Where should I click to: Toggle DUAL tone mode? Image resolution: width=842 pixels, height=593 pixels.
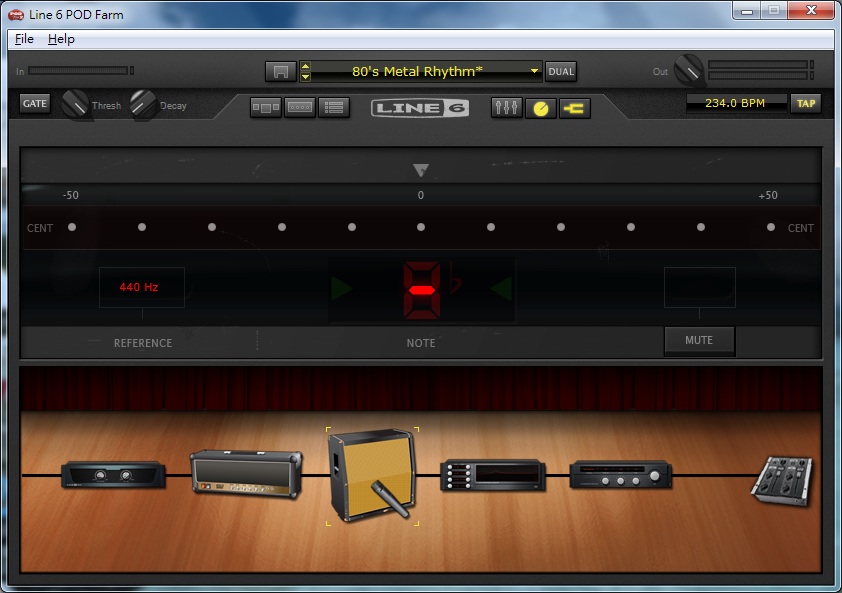(561, 71)
